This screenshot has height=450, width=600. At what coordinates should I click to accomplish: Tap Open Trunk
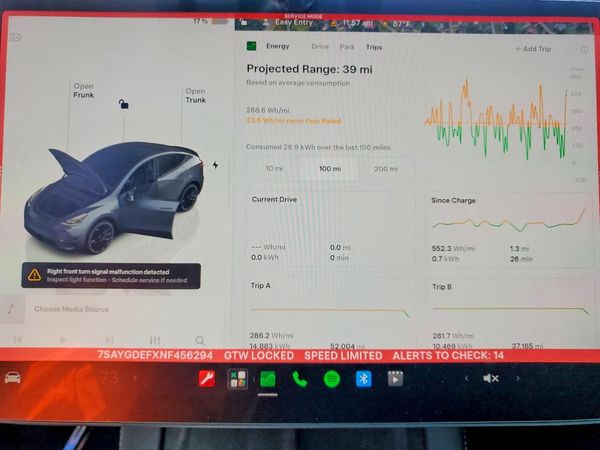pos(196,96)
